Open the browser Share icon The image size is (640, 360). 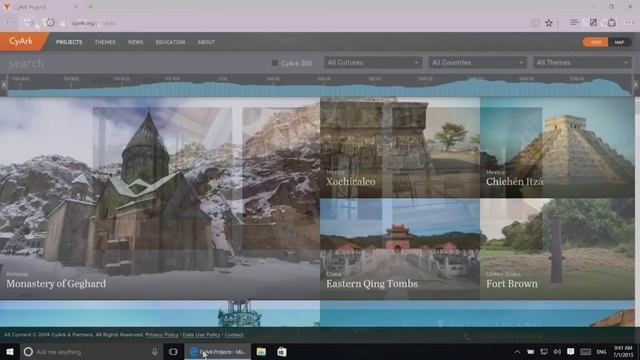(x=611, y=23)
